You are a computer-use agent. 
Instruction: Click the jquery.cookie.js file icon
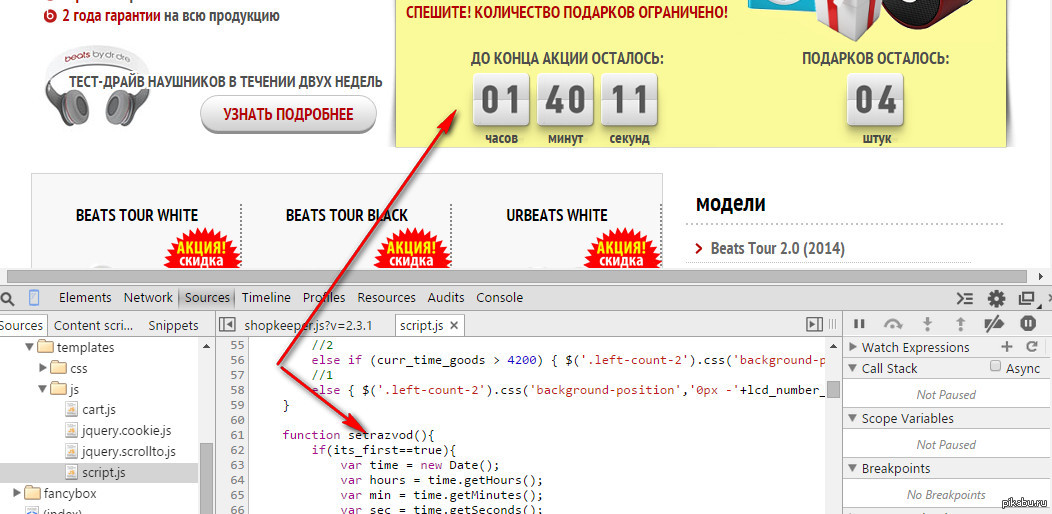[x=72, y=430]
